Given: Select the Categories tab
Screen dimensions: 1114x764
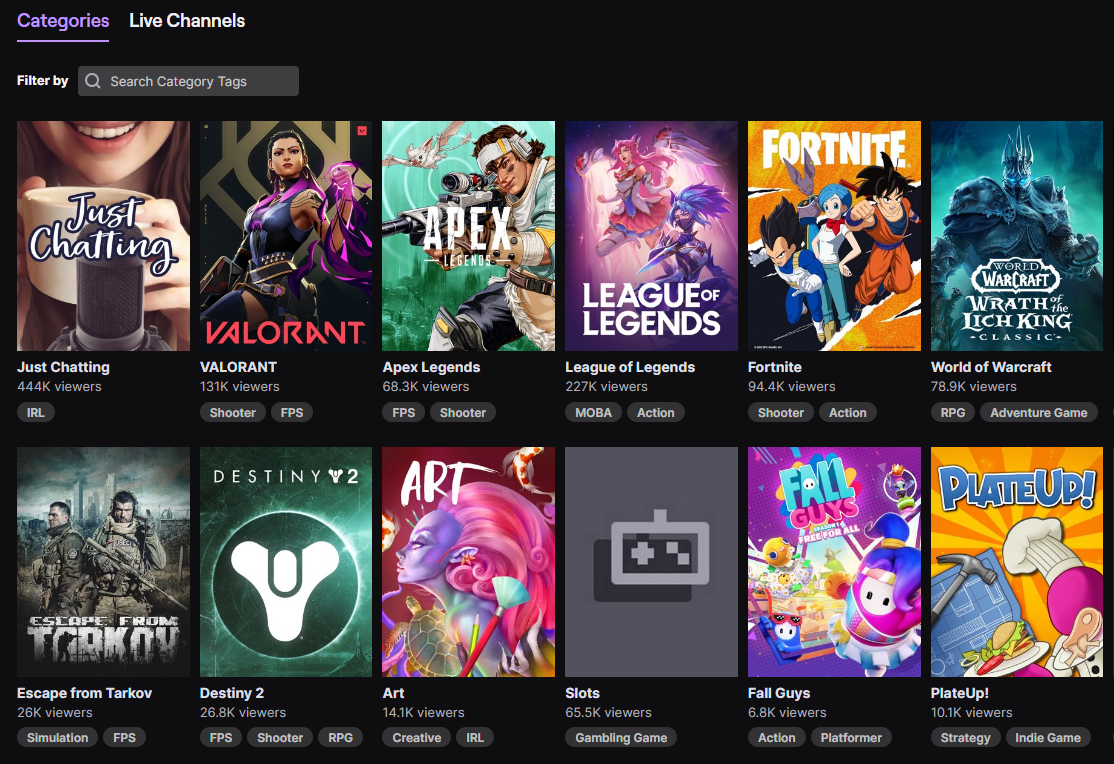Looking at the screenshot, I should coord(63,20).
